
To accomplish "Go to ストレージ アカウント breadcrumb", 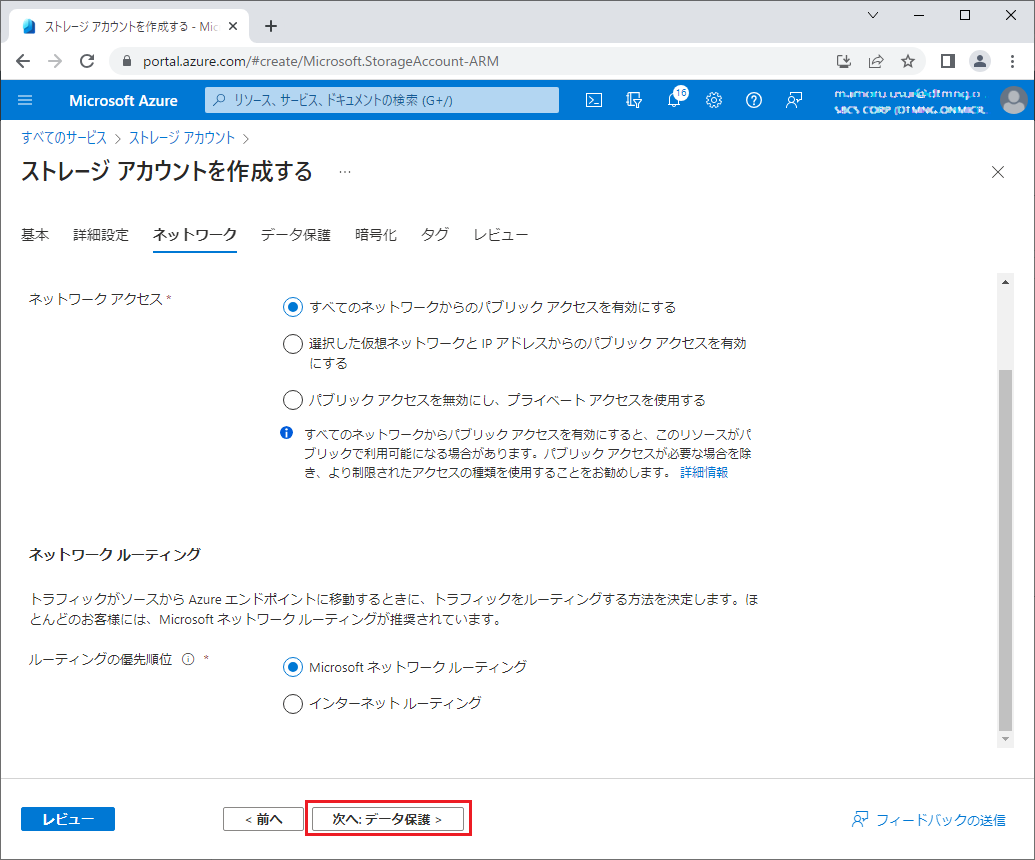I will coord(182,138).
